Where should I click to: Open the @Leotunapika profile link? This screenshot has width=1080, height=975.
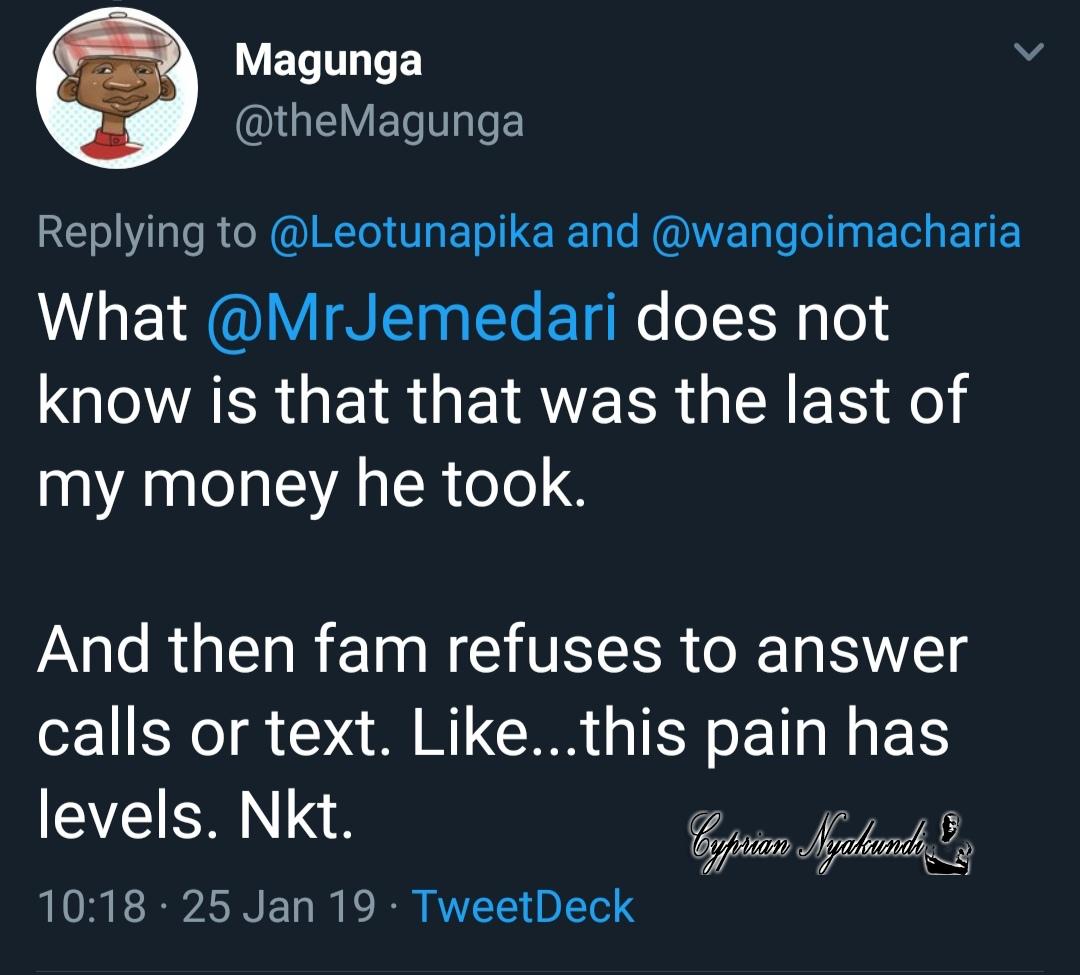point(413,232)
